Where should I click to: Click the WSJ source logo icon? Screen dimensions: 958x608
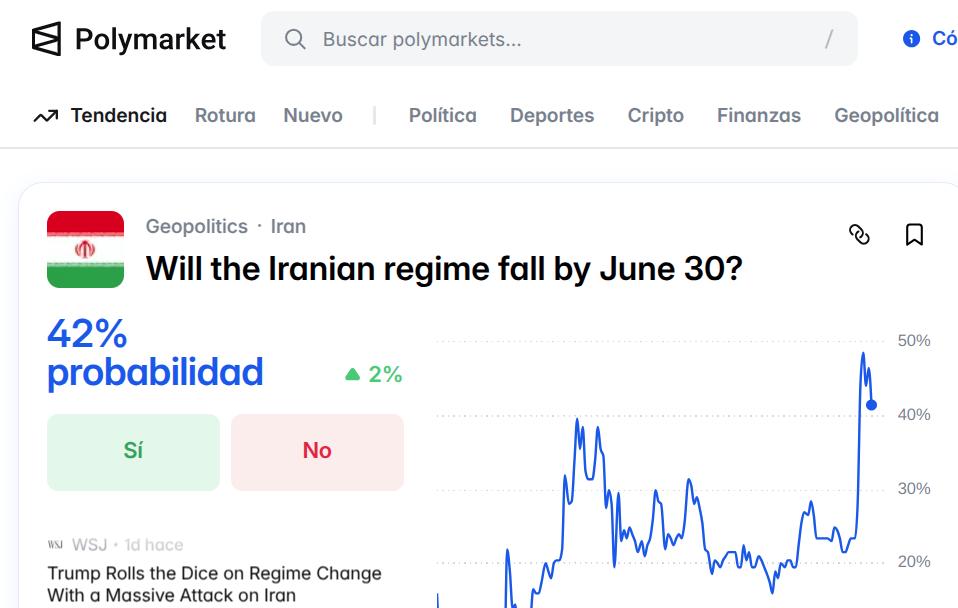[x=55, y=545]
